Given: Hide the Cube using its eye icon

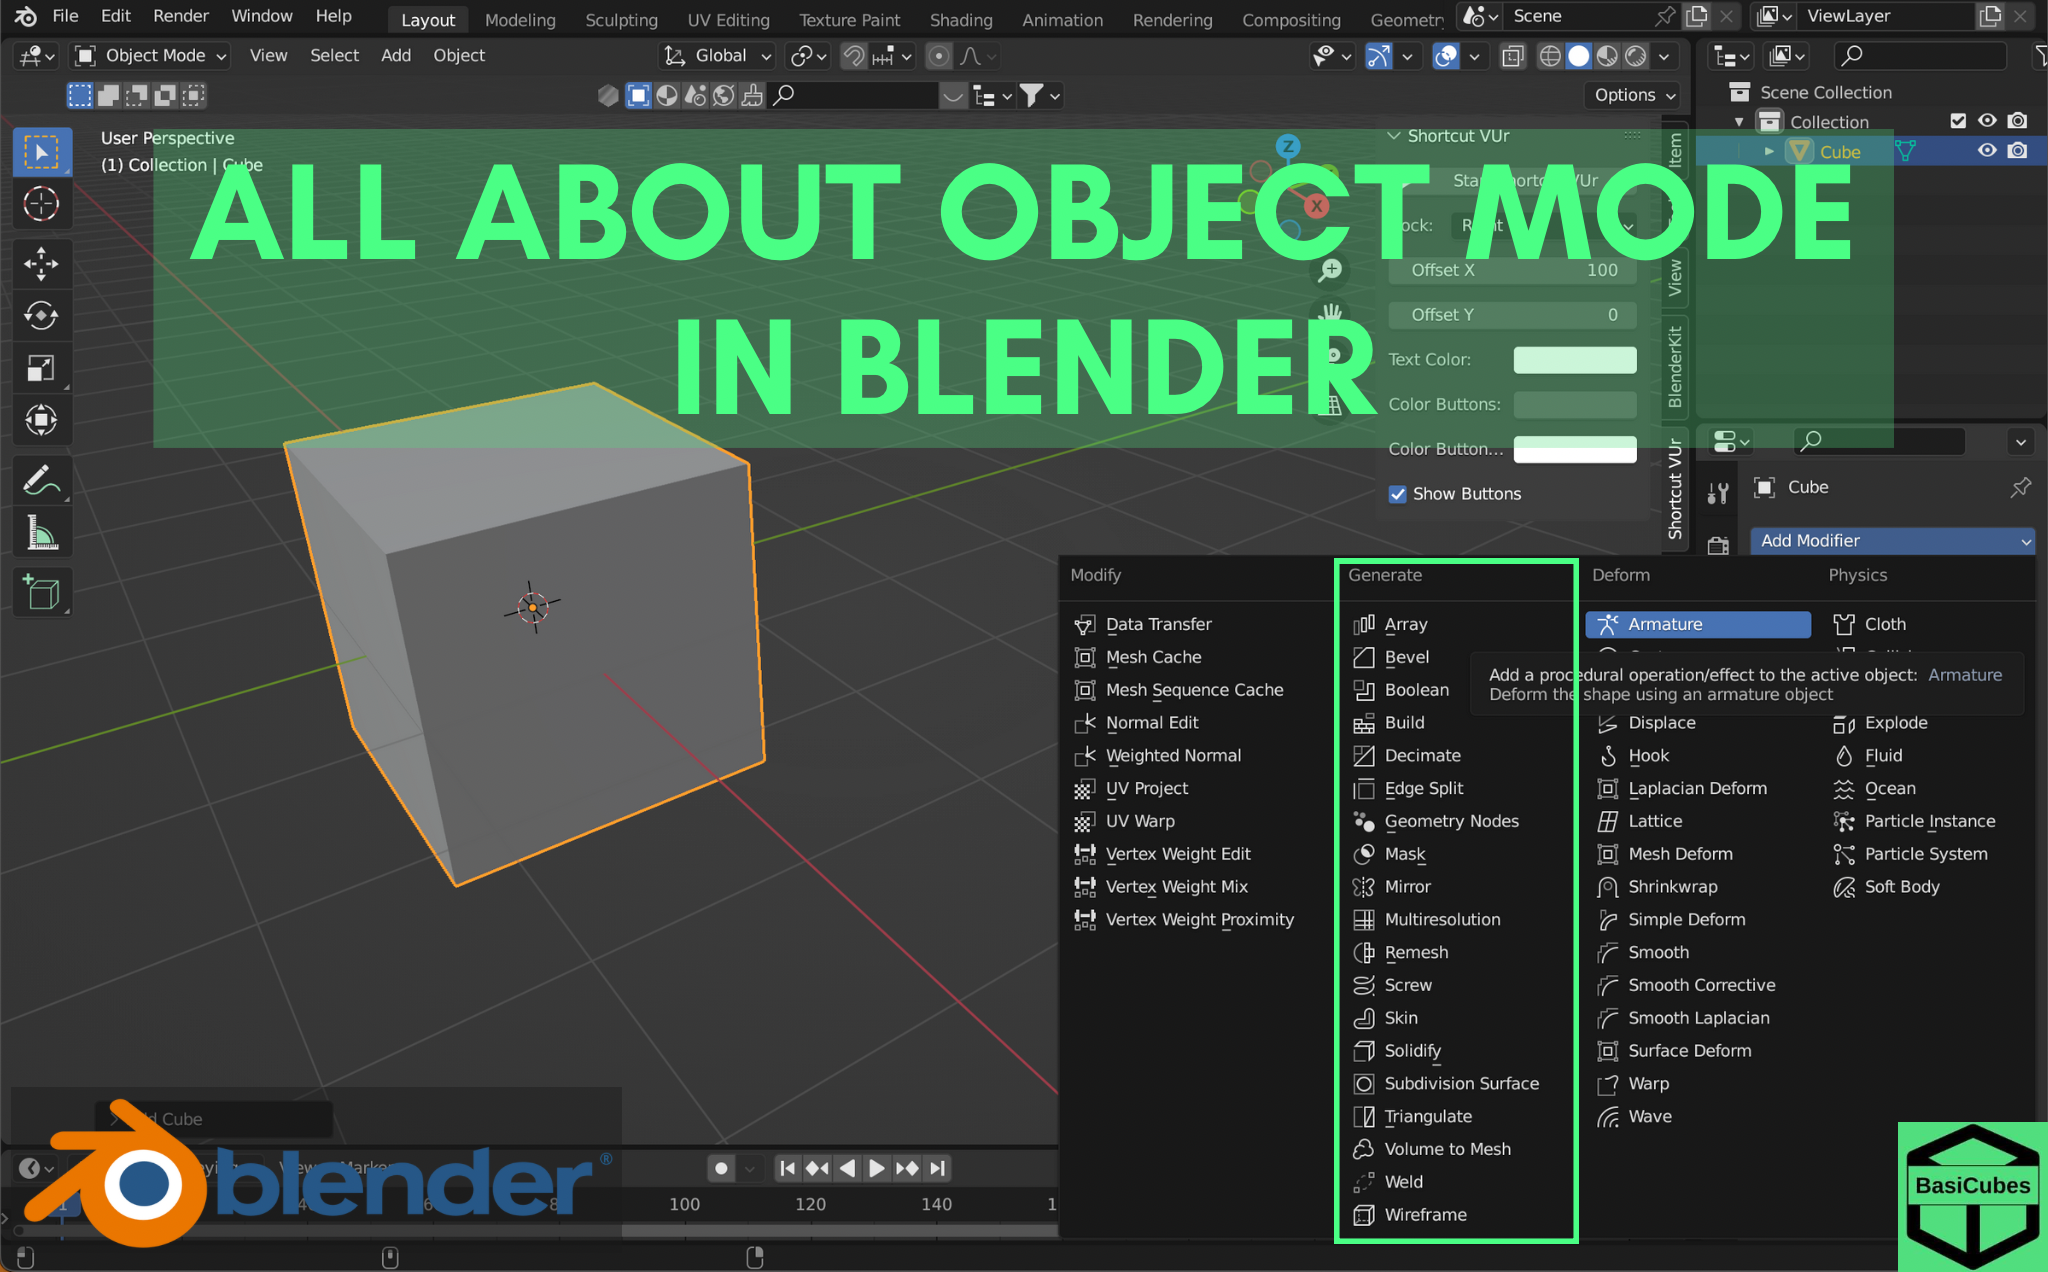Looking at the screenshot, I should 1986,150.
